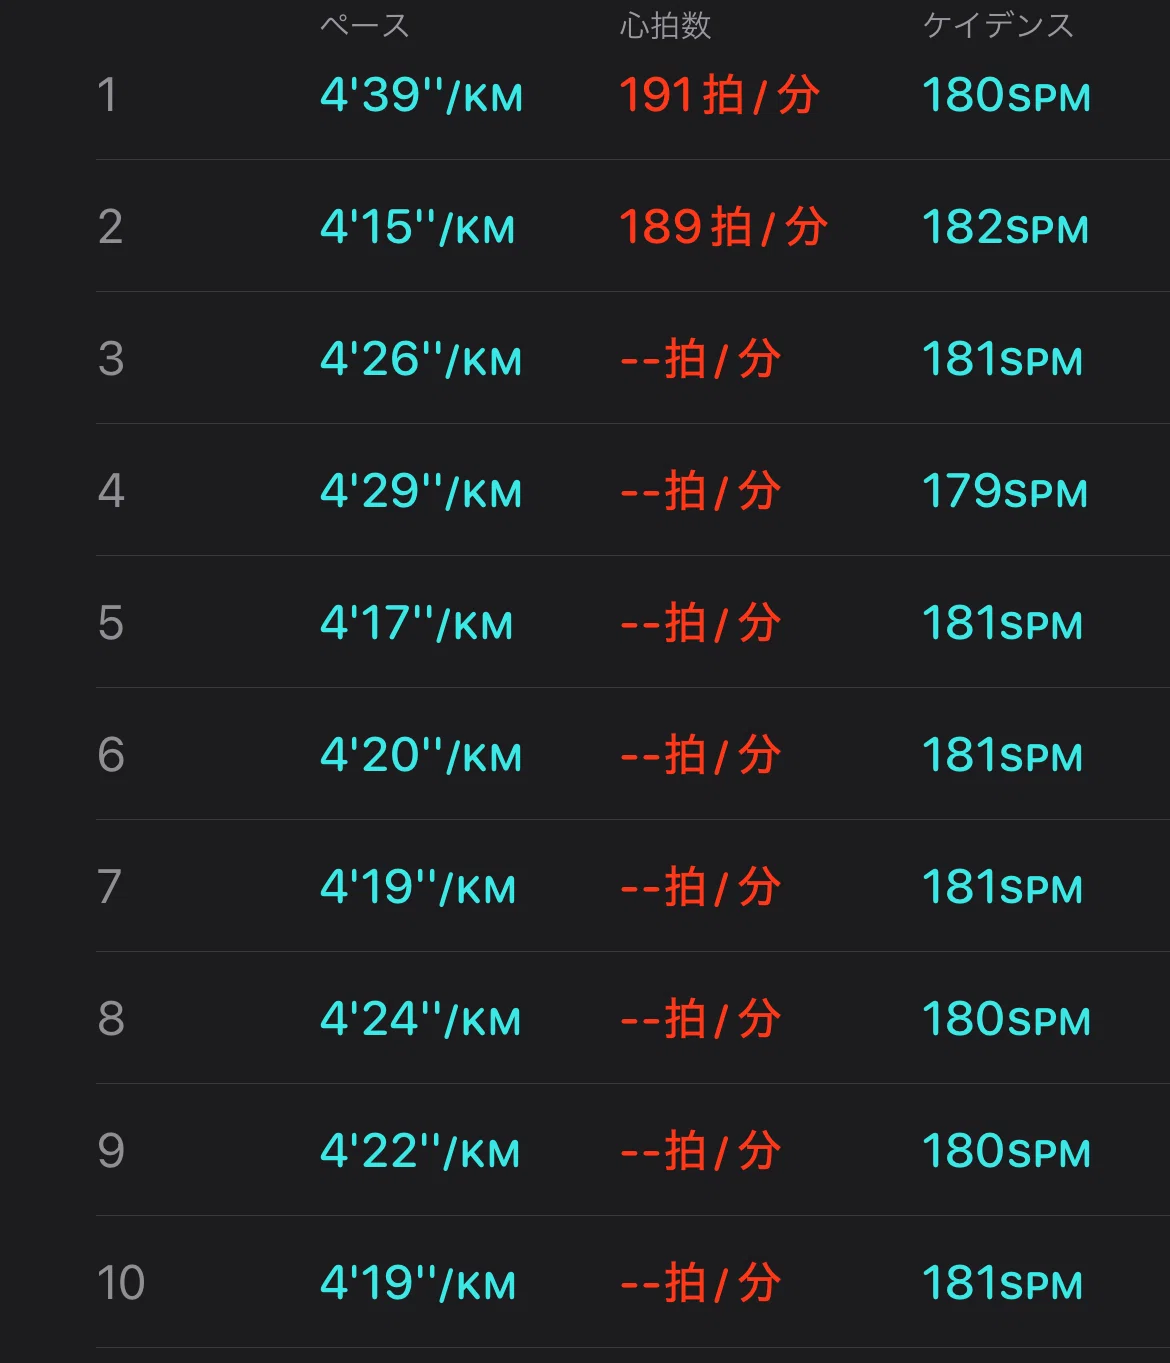Tap the 4'15''/KM pace in split 2

tap(417, 227)
